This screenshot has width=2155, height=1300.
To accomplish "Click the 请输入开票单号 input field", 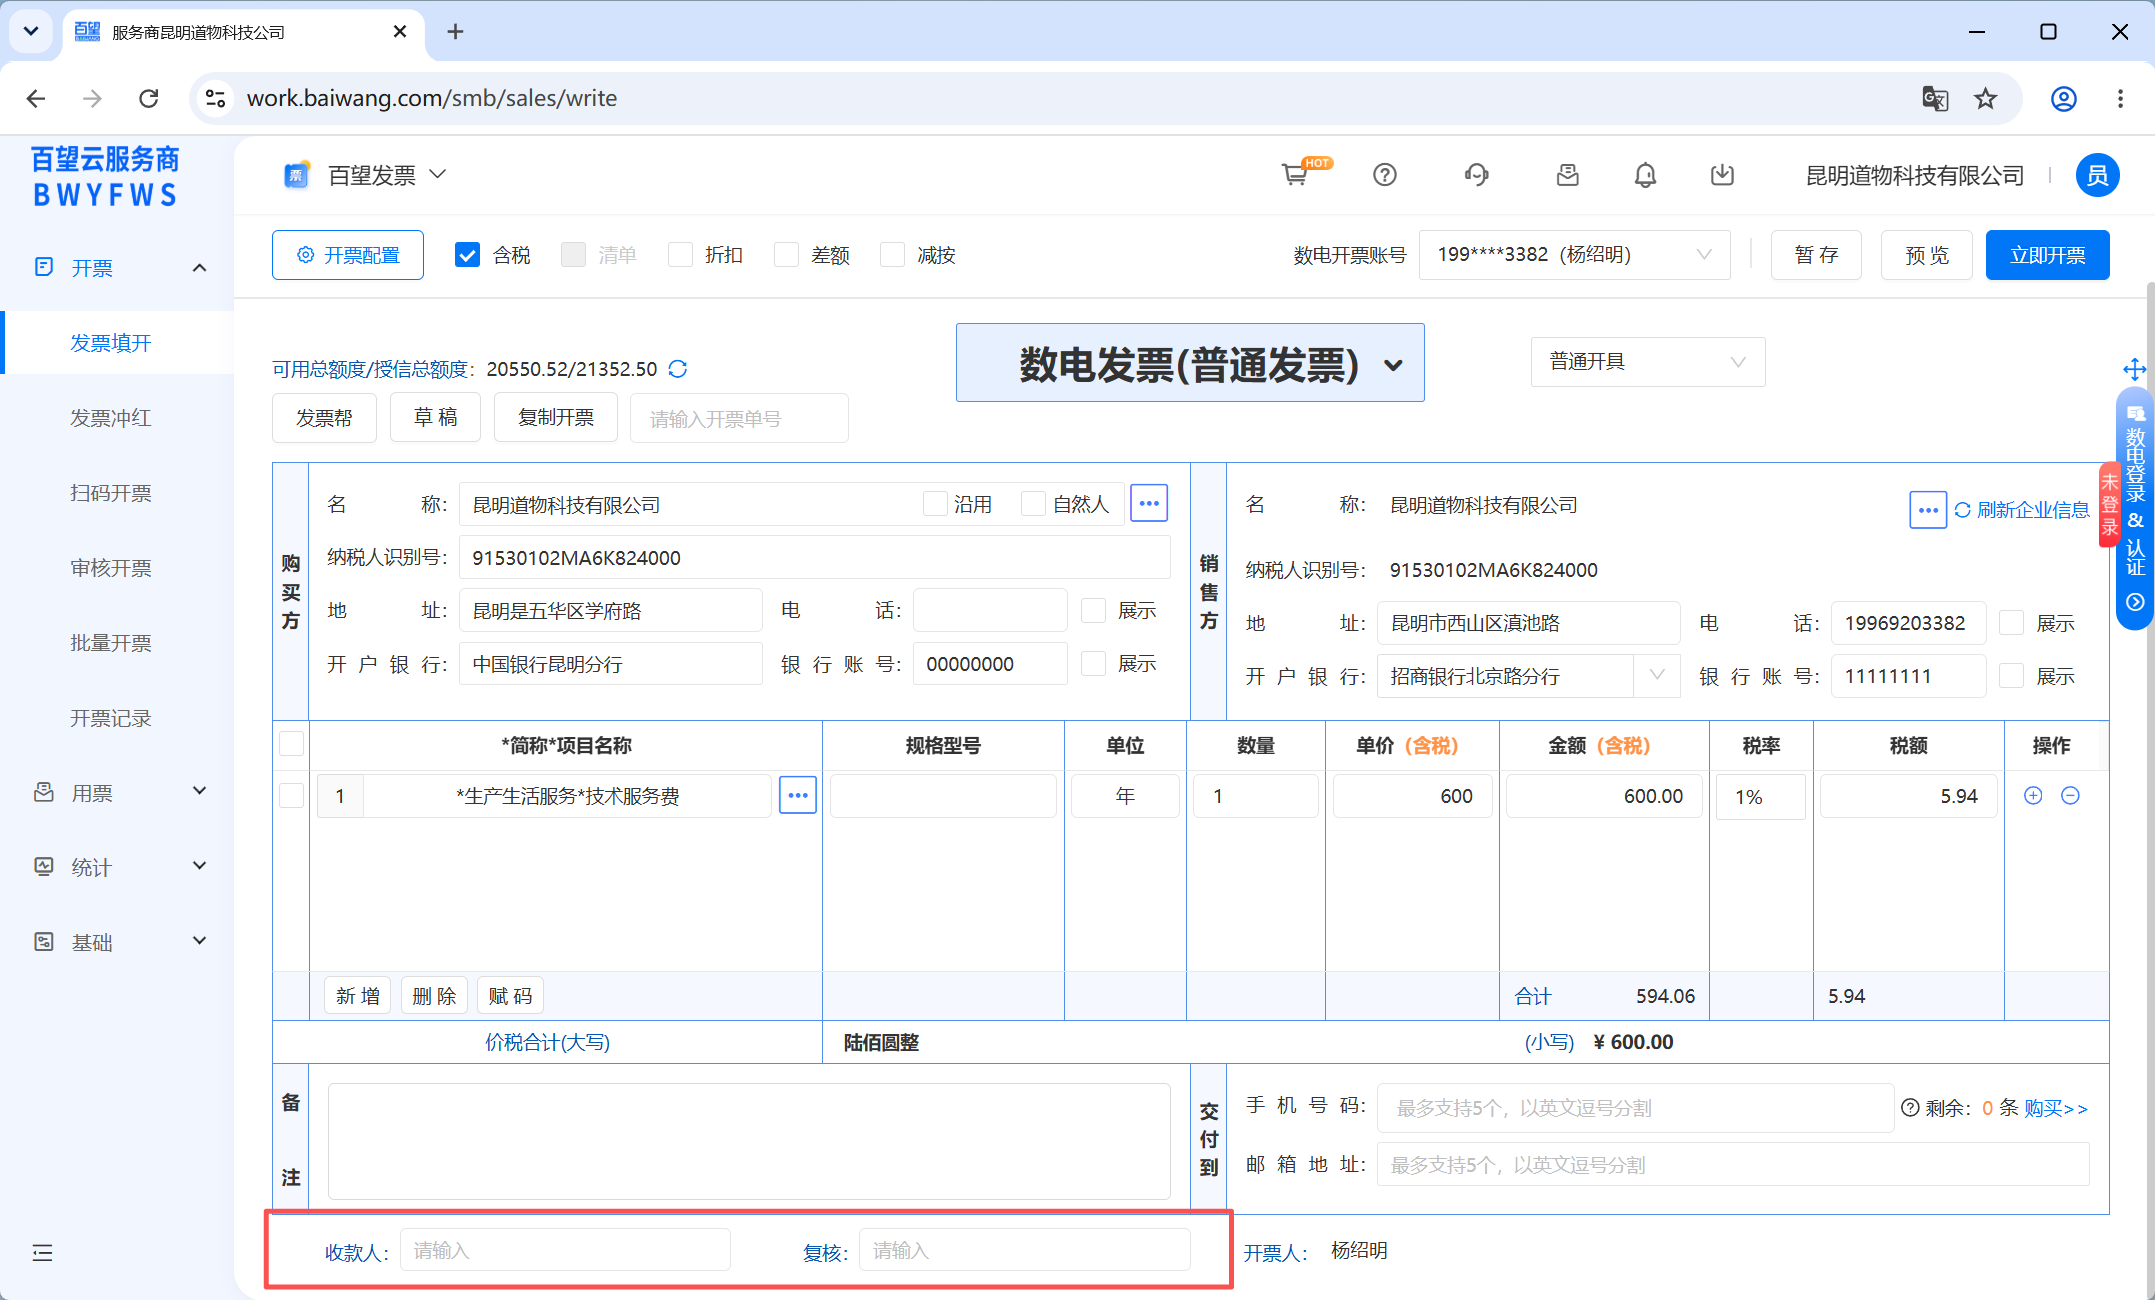I will (x=739, y=418).
